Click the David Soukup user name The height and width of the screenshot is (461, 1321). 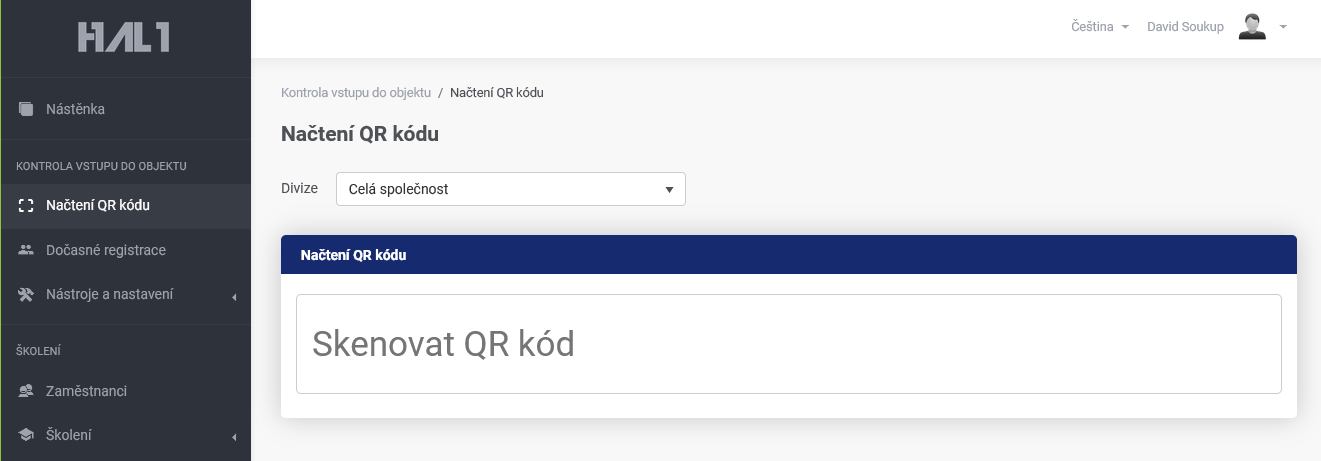(1185, 27)
